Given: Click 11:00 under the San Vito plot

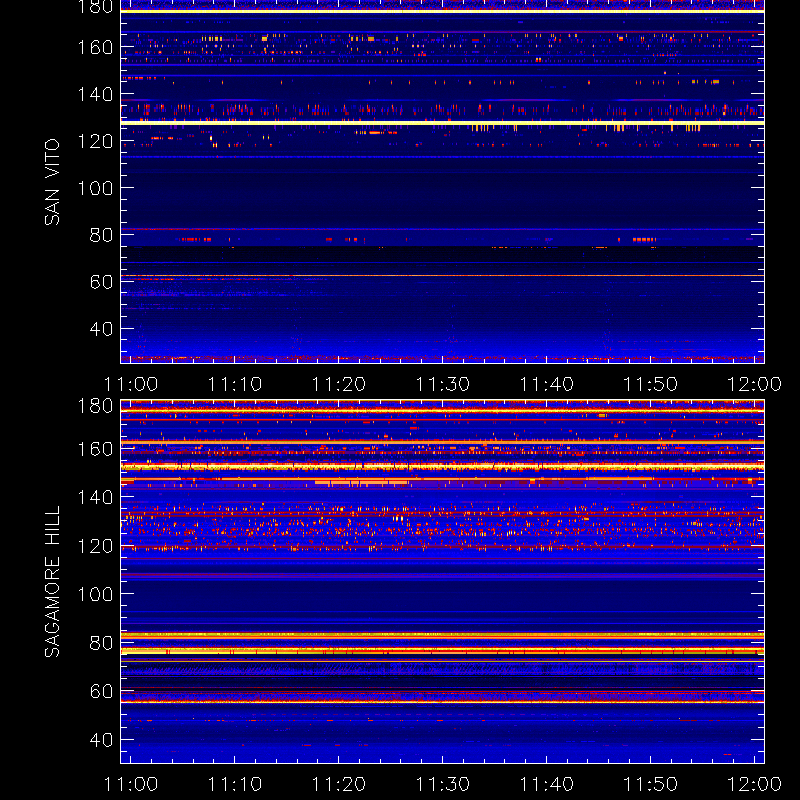Looking at the screenshot, I should [131, 384].
